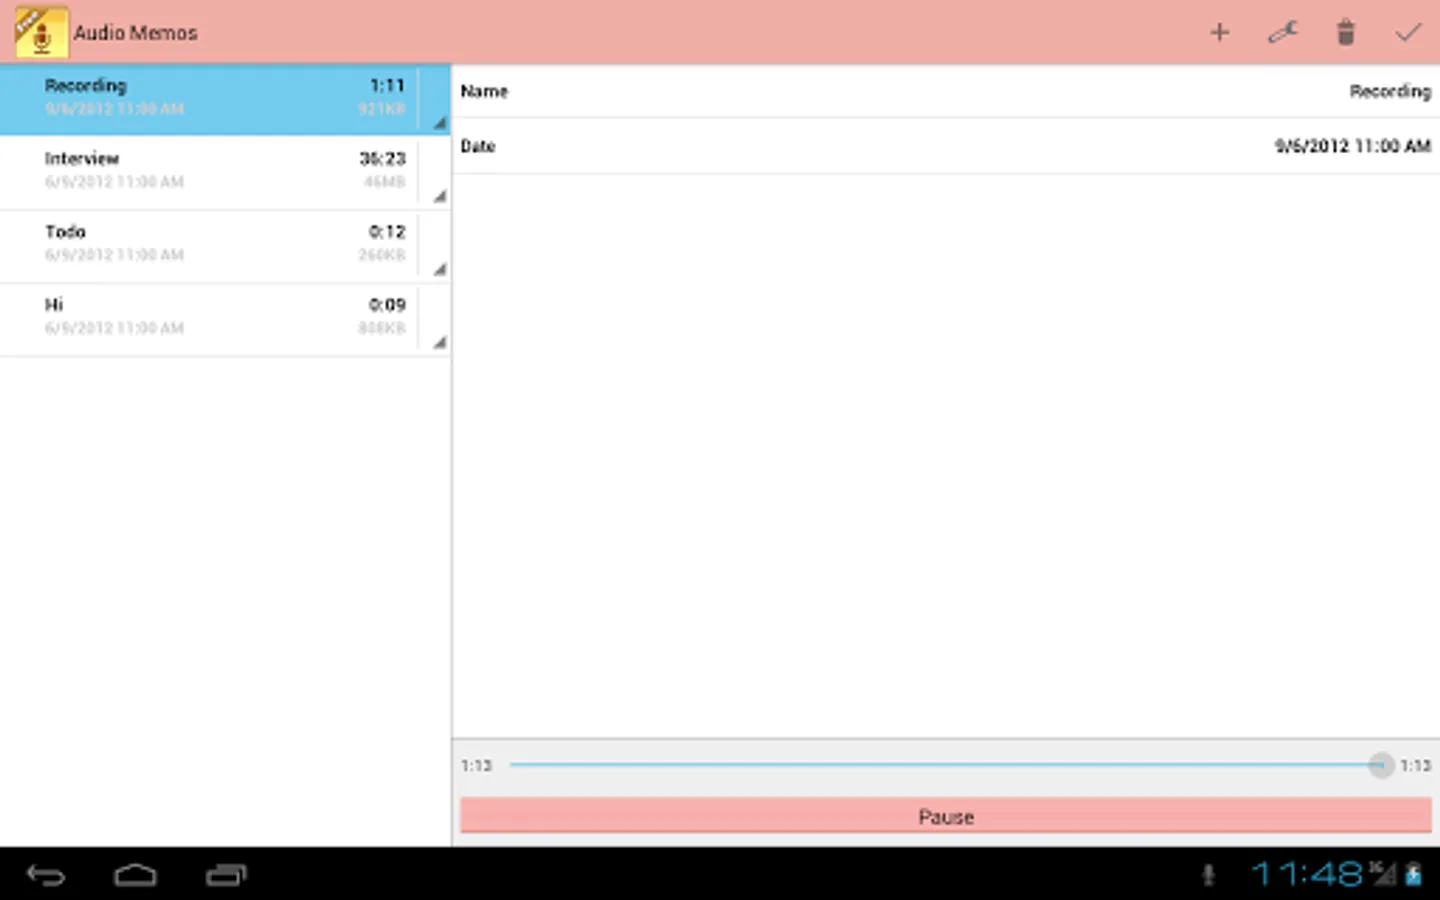The width and height of the screenshot is (1440, 900).
Task: Click the Audio Memos title text
Action: pos(136,33)
